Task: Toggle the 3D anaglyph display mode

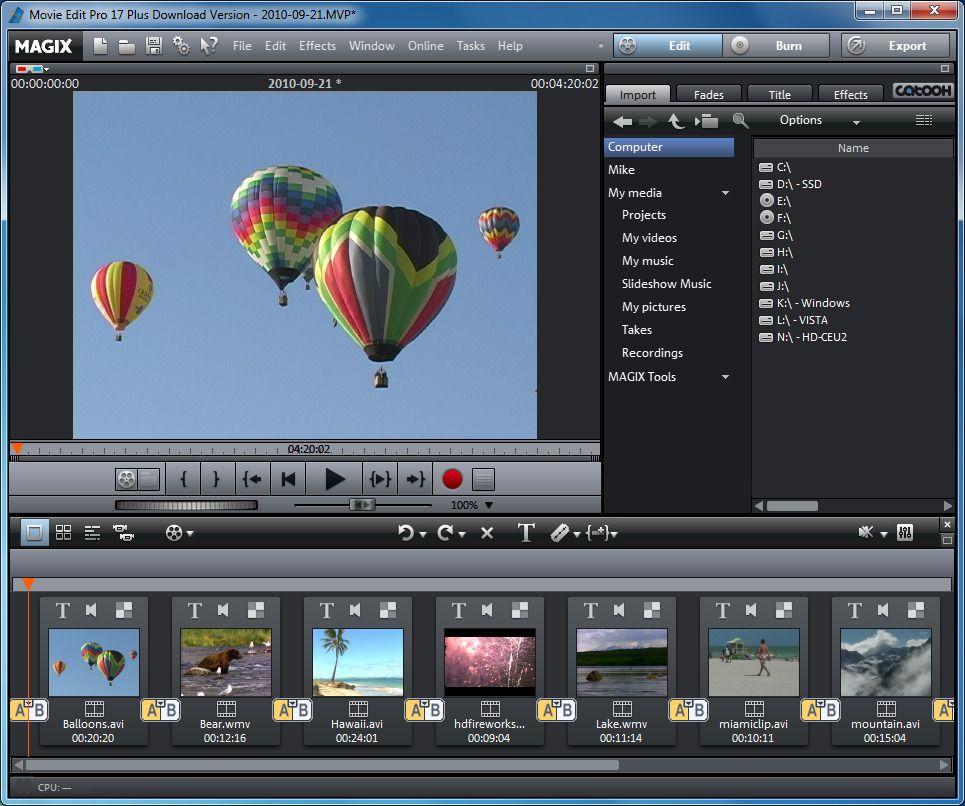Action: 32,69
